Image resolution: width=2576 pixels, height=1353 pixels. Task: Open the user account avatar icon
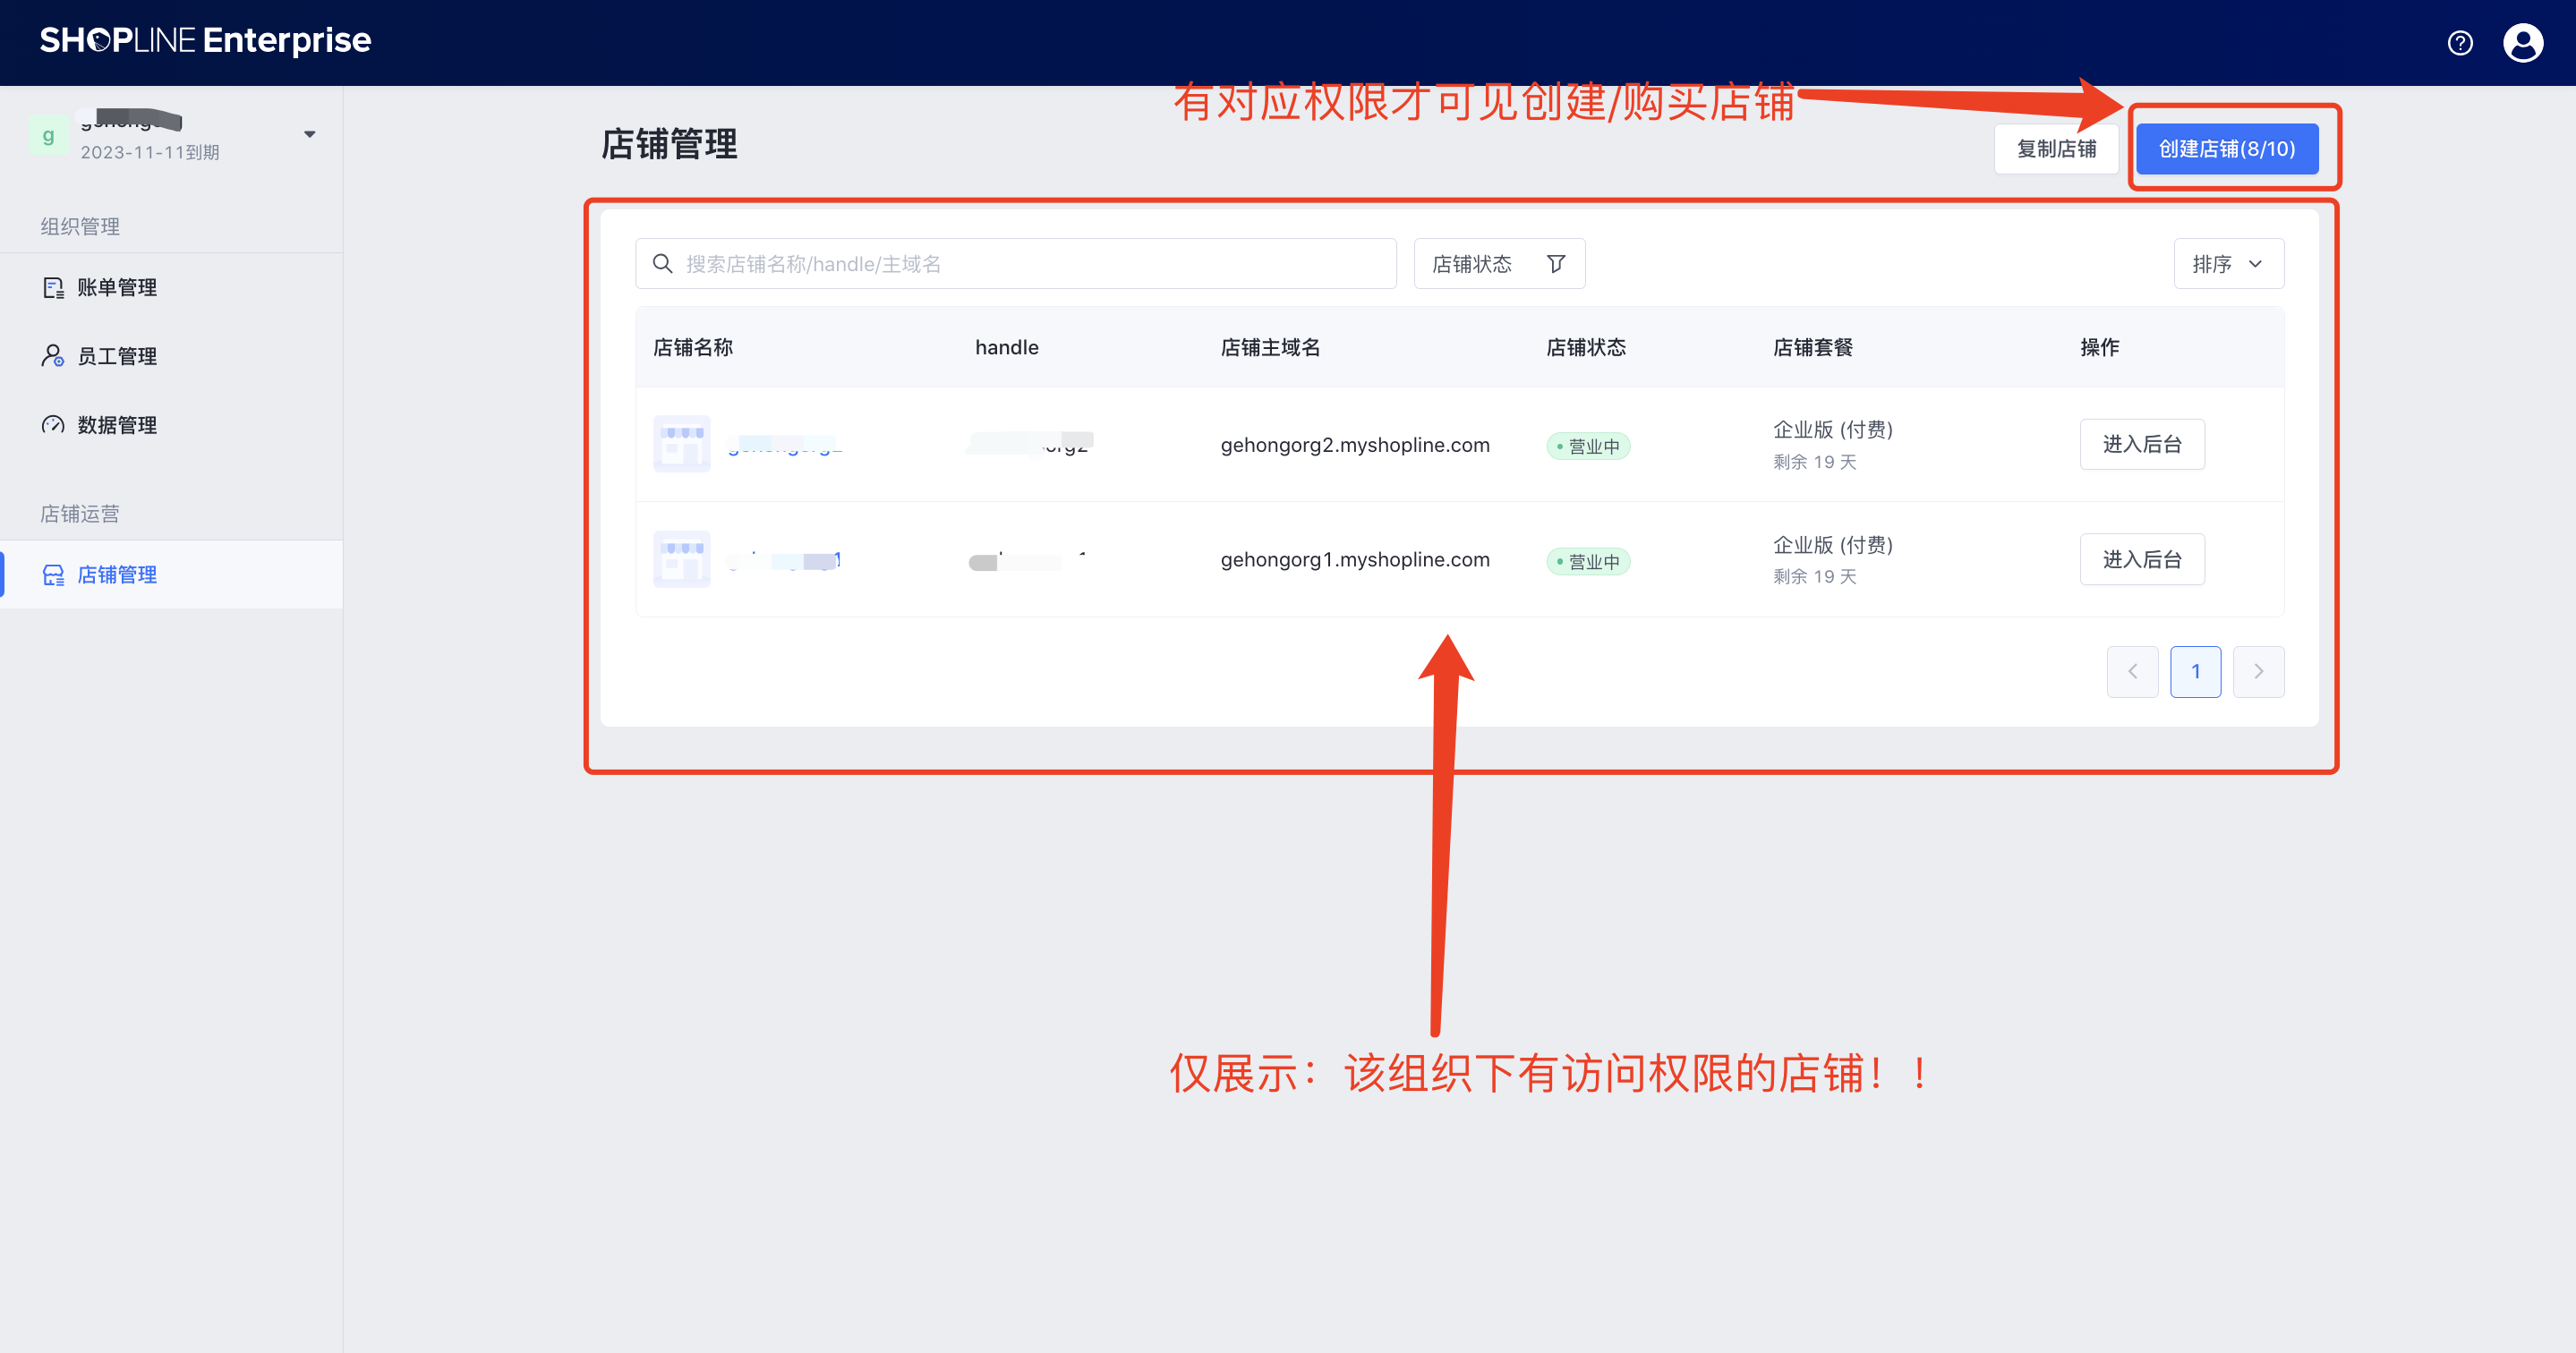(x=2522, y=43)
